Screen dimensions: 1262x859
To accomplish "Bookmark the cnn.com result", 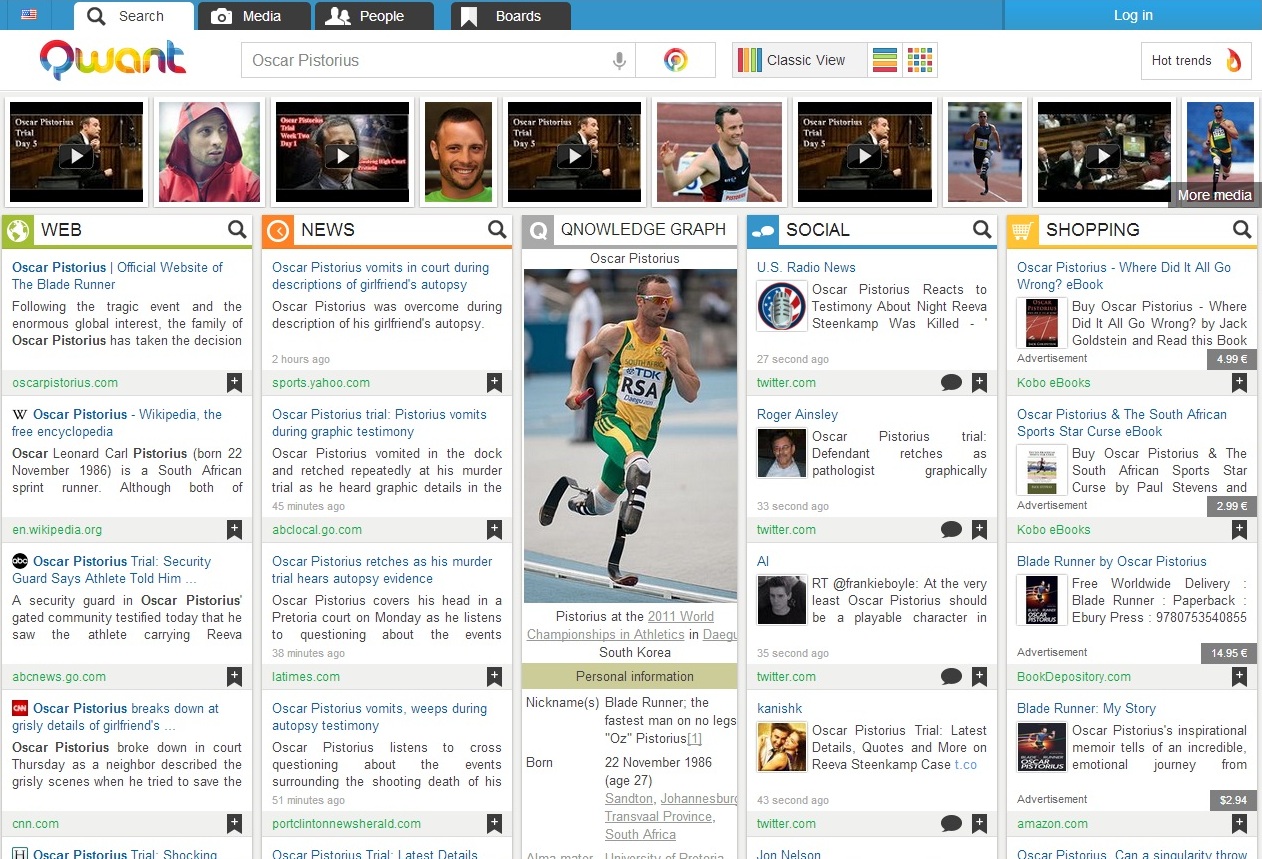I will tap(234, 823).
